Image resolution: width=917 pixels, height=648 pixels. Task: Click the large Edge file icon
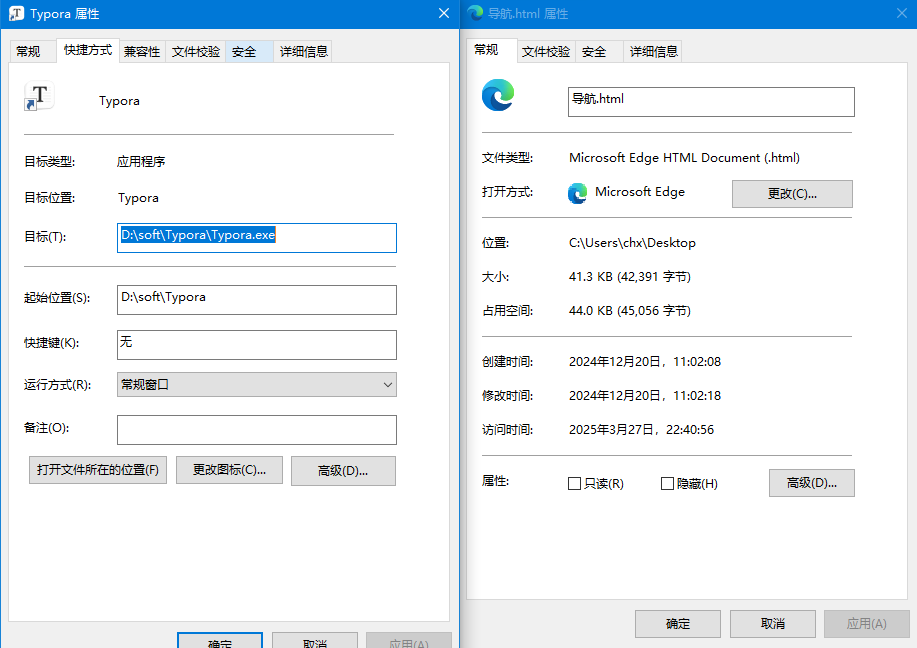498,95
